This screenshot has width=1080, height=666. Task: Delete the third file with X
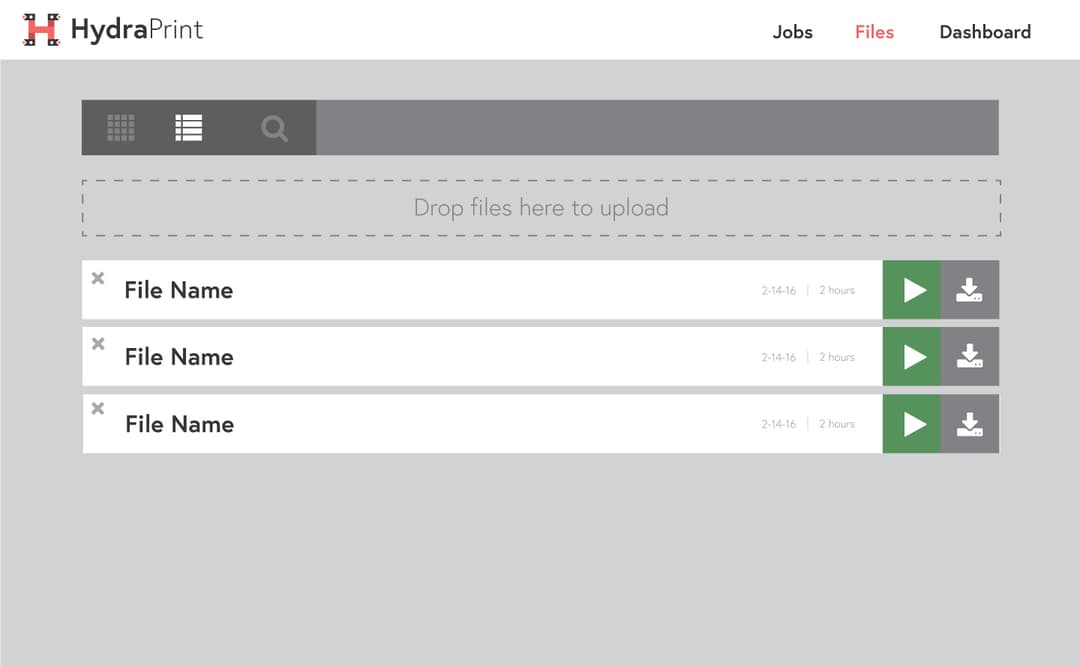point(98,408)
